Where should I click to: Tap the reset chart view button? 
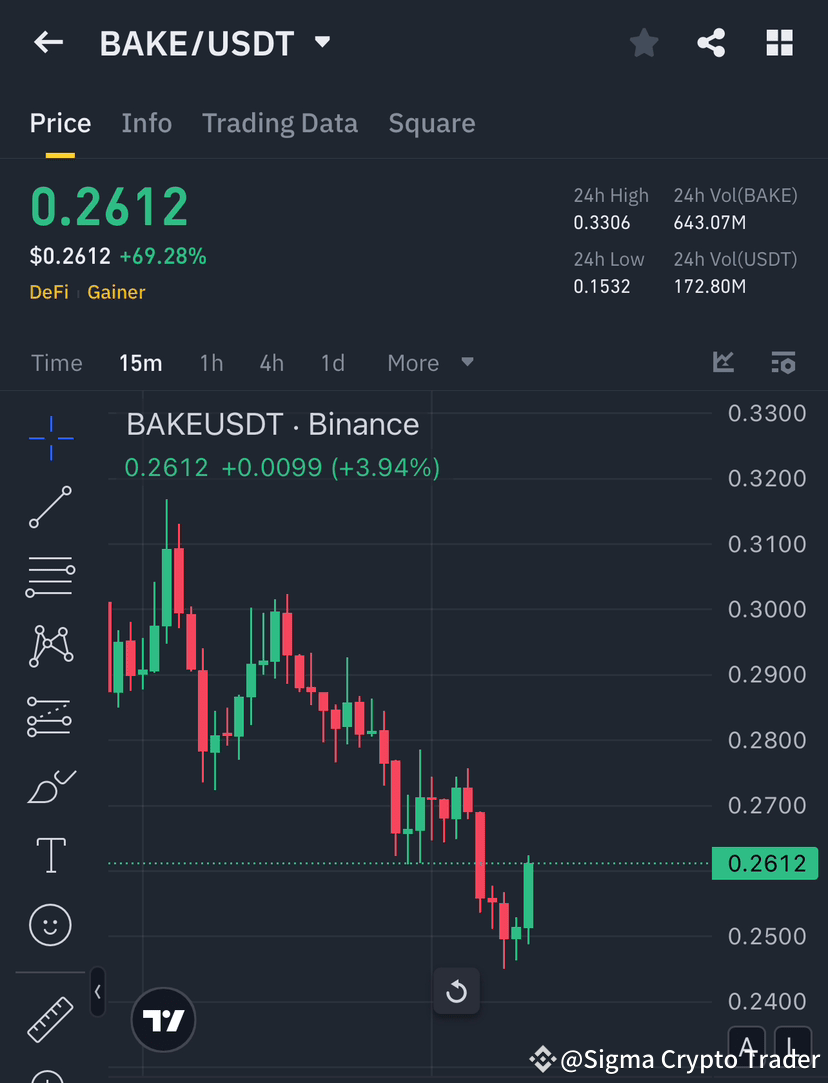pos(457,991)
